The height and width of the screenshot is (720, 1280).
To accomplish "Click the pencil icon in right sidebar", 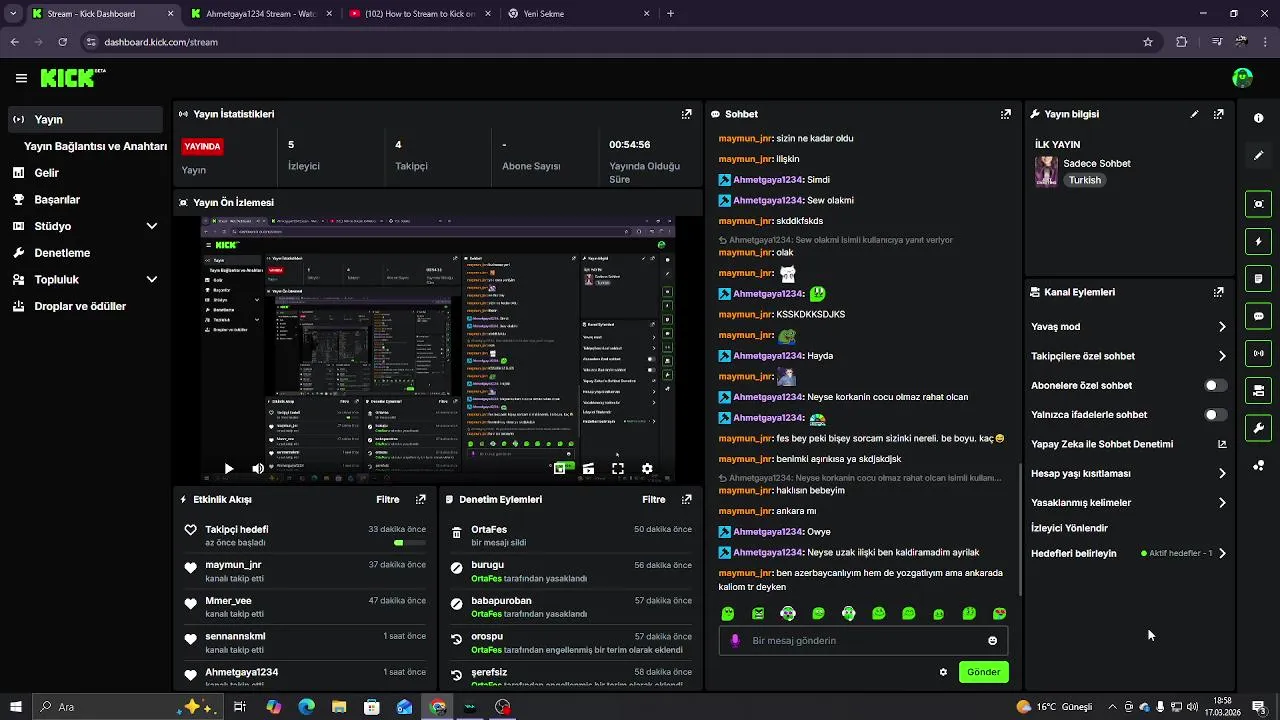I will pos(1258,155).
